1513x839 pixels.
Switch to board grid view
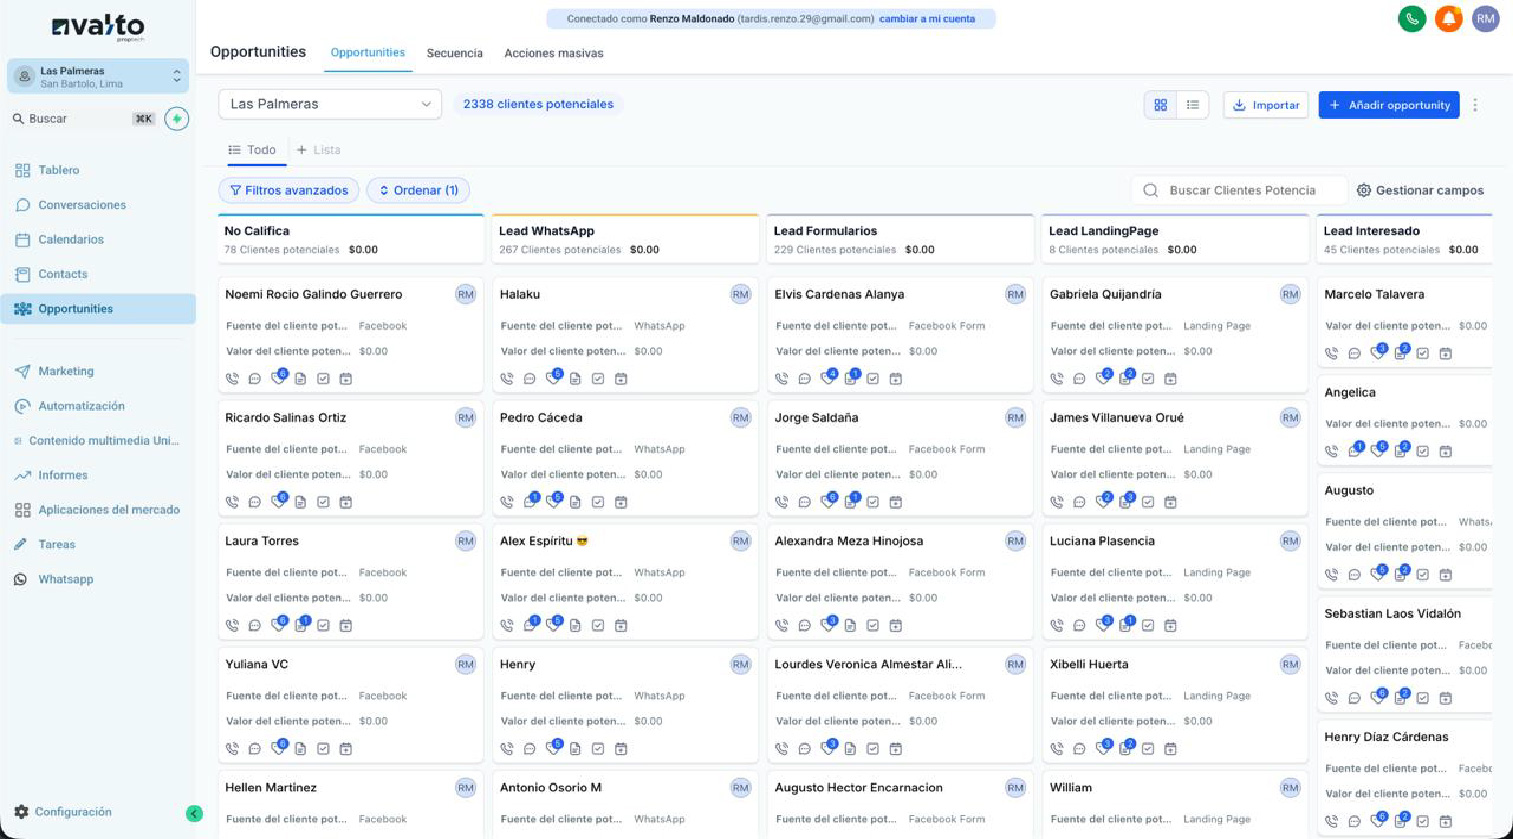tap(1160, 105)
